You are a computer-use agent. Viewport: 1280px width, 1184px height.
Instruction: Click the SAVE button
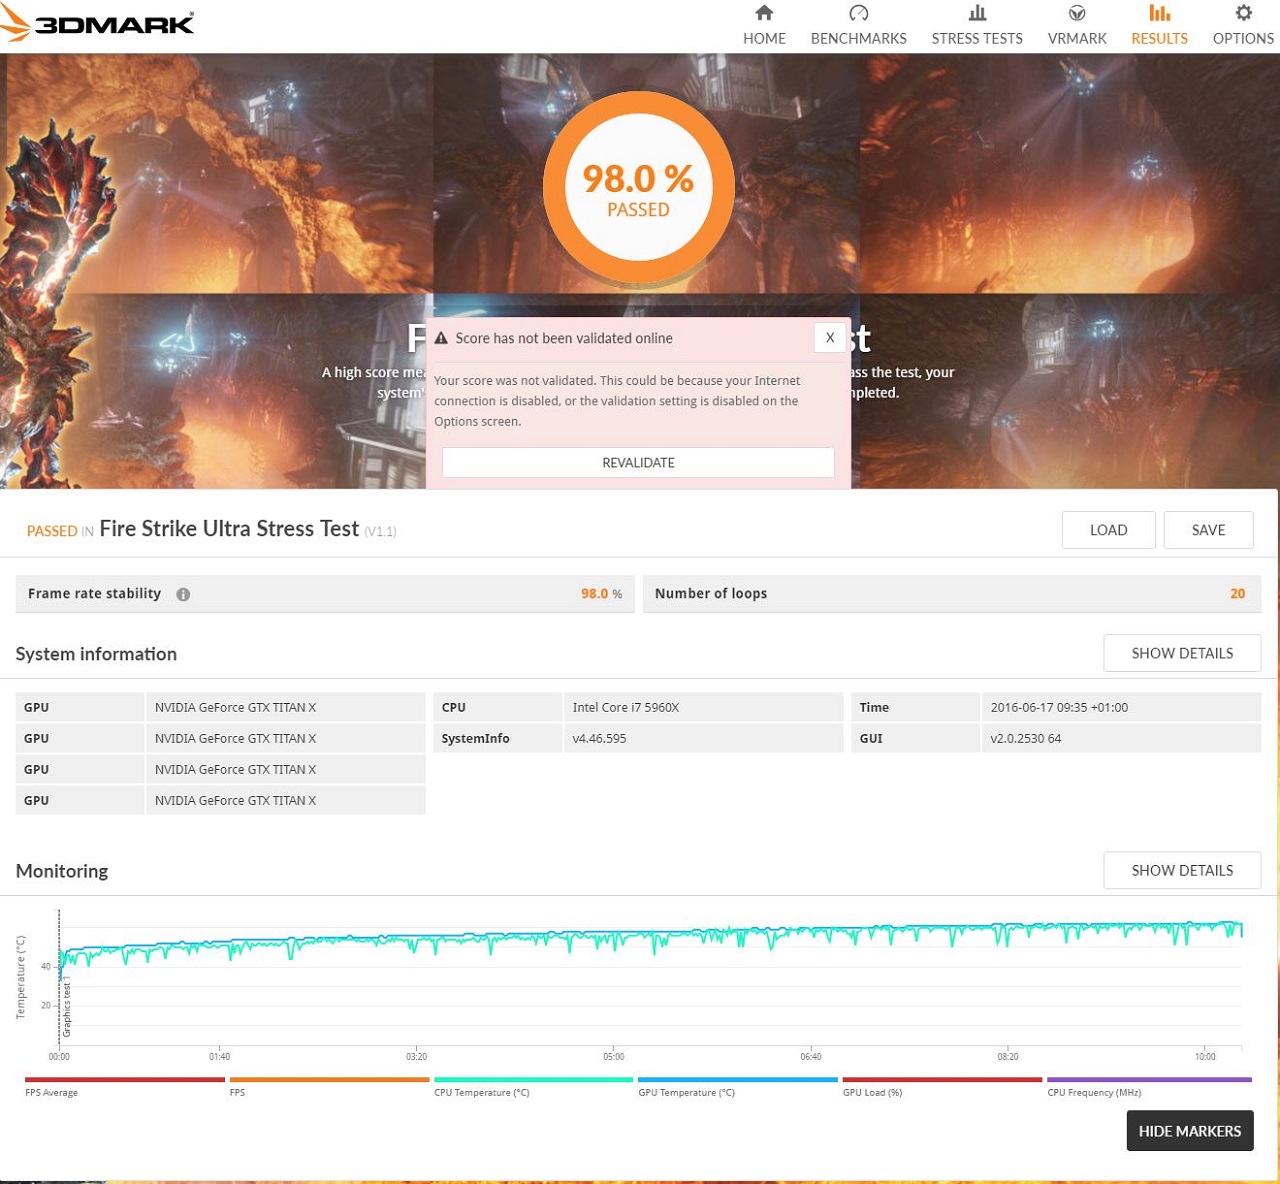(x=1208, y=530)
